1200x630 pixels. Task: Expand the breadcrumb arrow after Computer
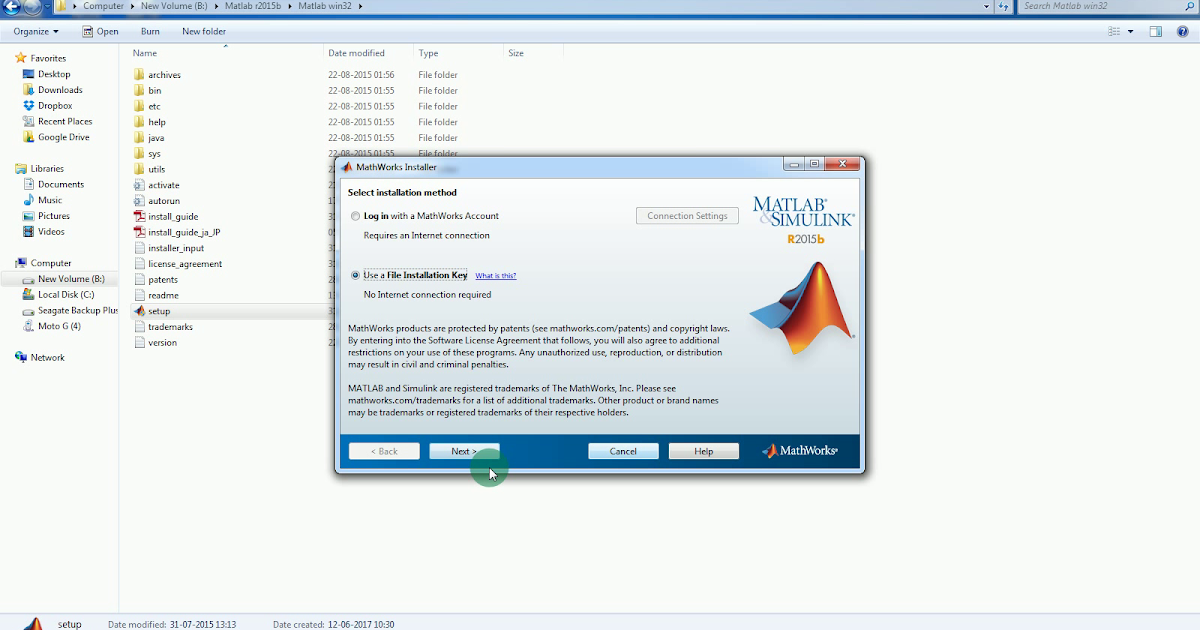pyautogui.click(x=131, y=6)
